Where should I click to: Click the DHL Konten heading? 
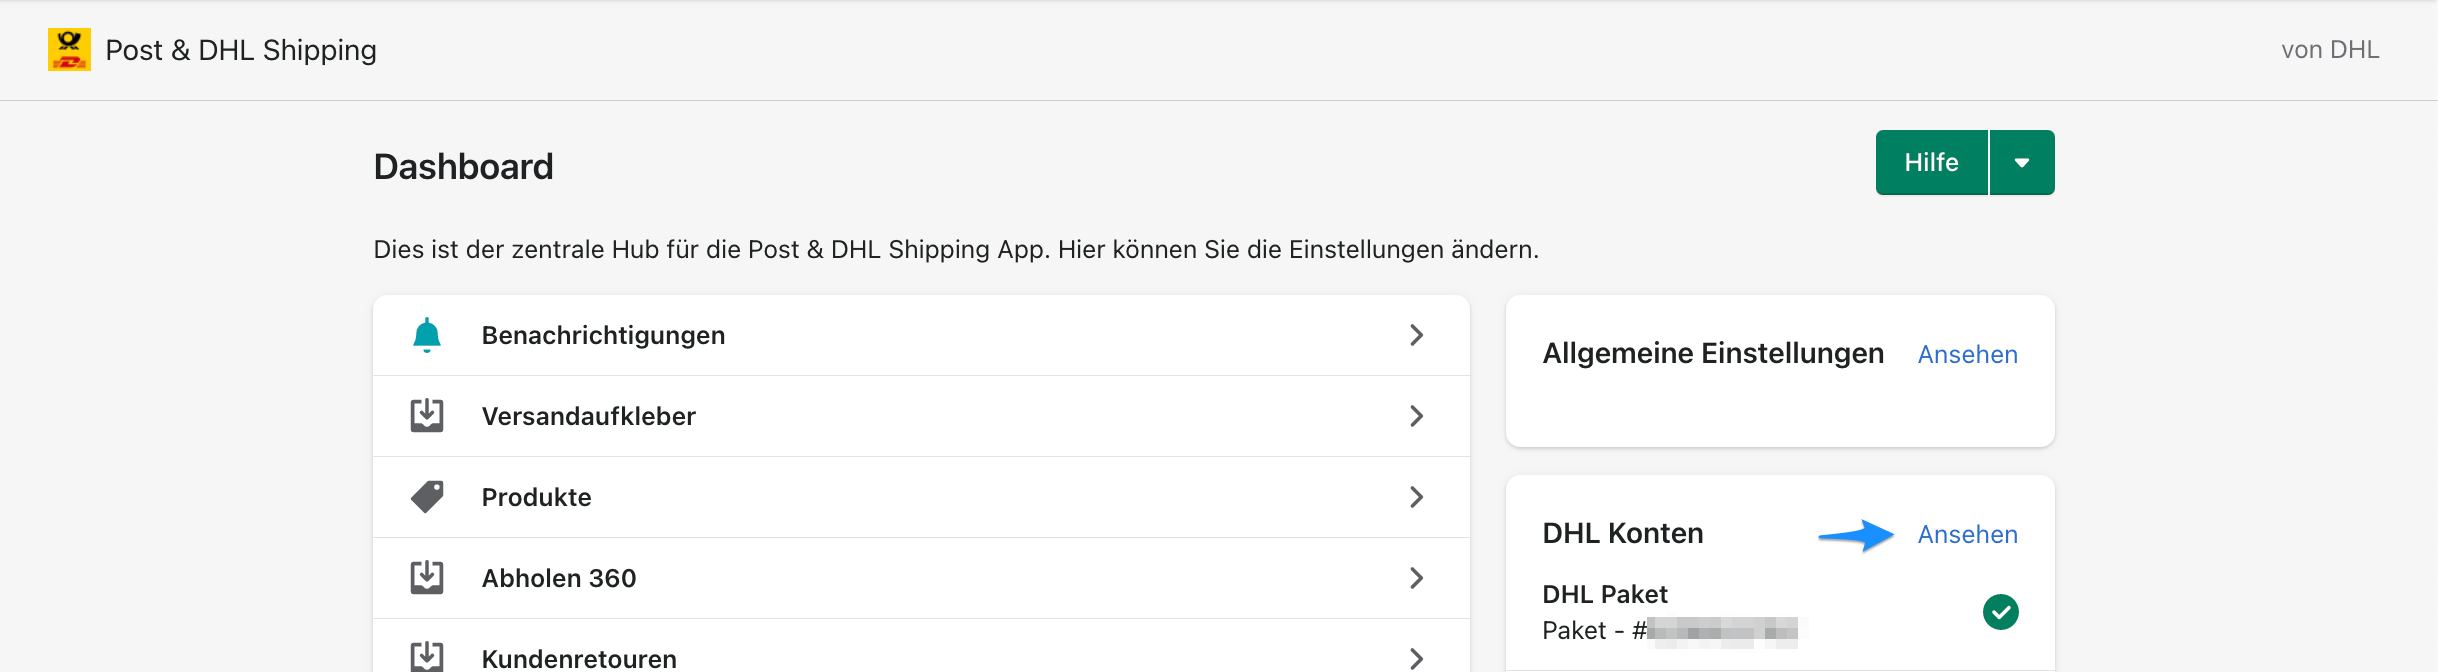(1623, 533)
